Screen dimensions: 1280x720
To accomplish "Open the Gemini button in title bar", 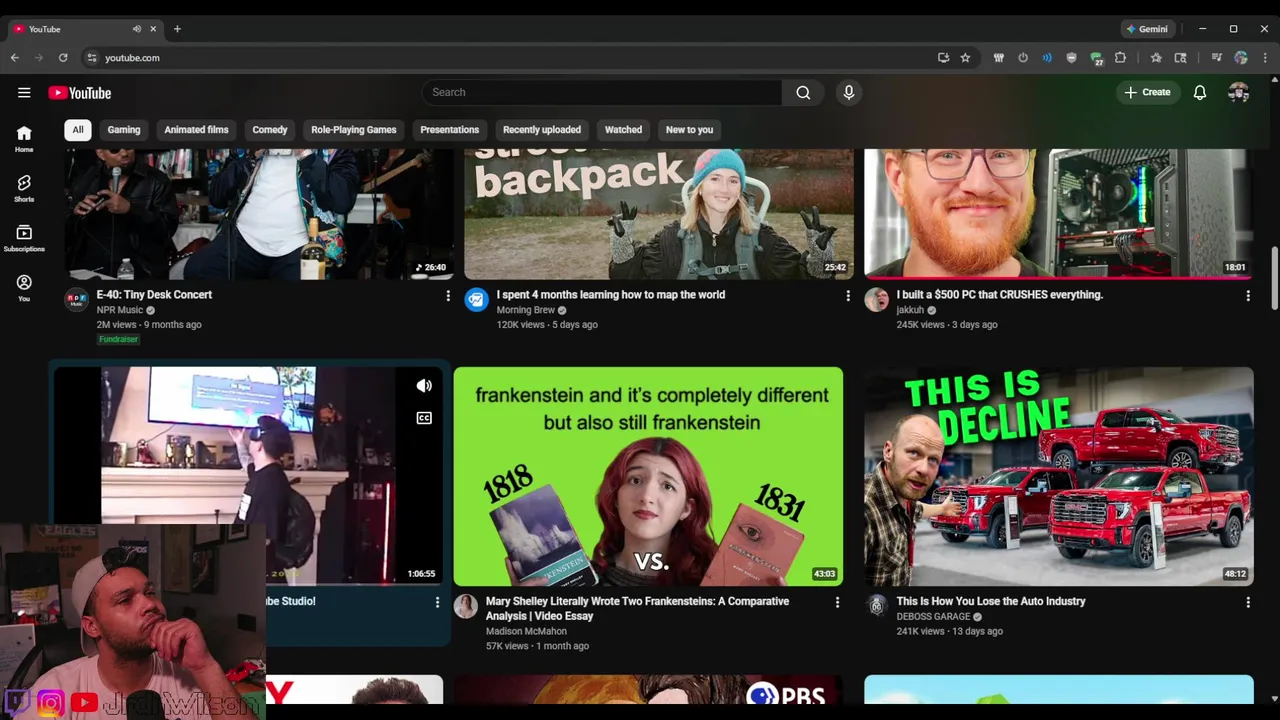I will [1147, 29].
